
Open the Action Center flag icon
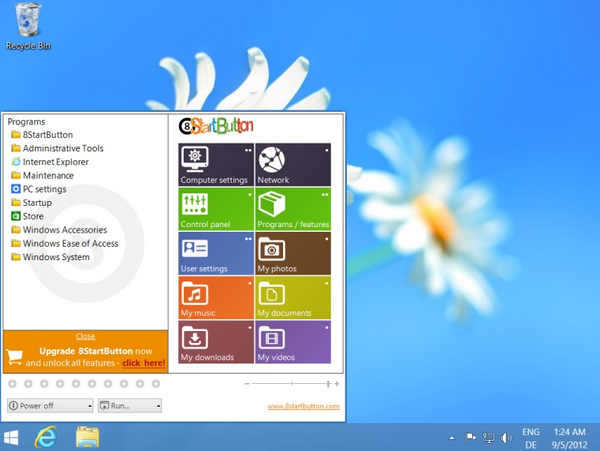point(470,438)
